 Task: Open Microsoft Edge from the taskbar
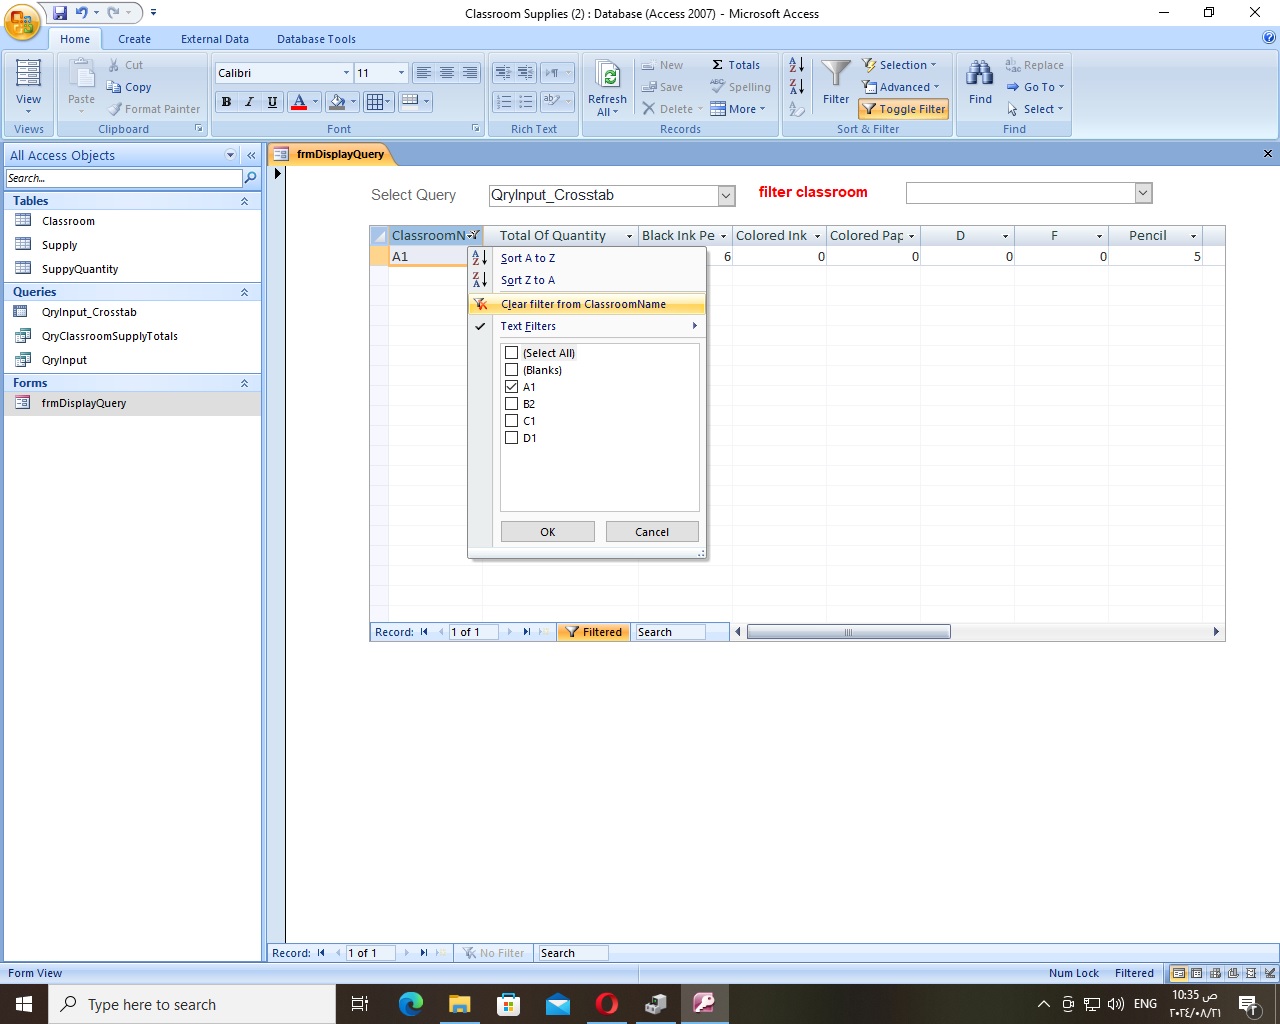pos(411,1004)
